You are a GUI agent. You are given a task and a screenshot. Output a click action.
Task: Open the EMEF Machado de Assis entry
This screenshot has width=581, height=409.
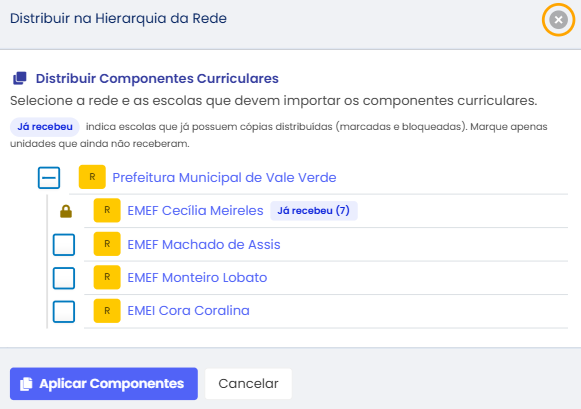(204, 245)
